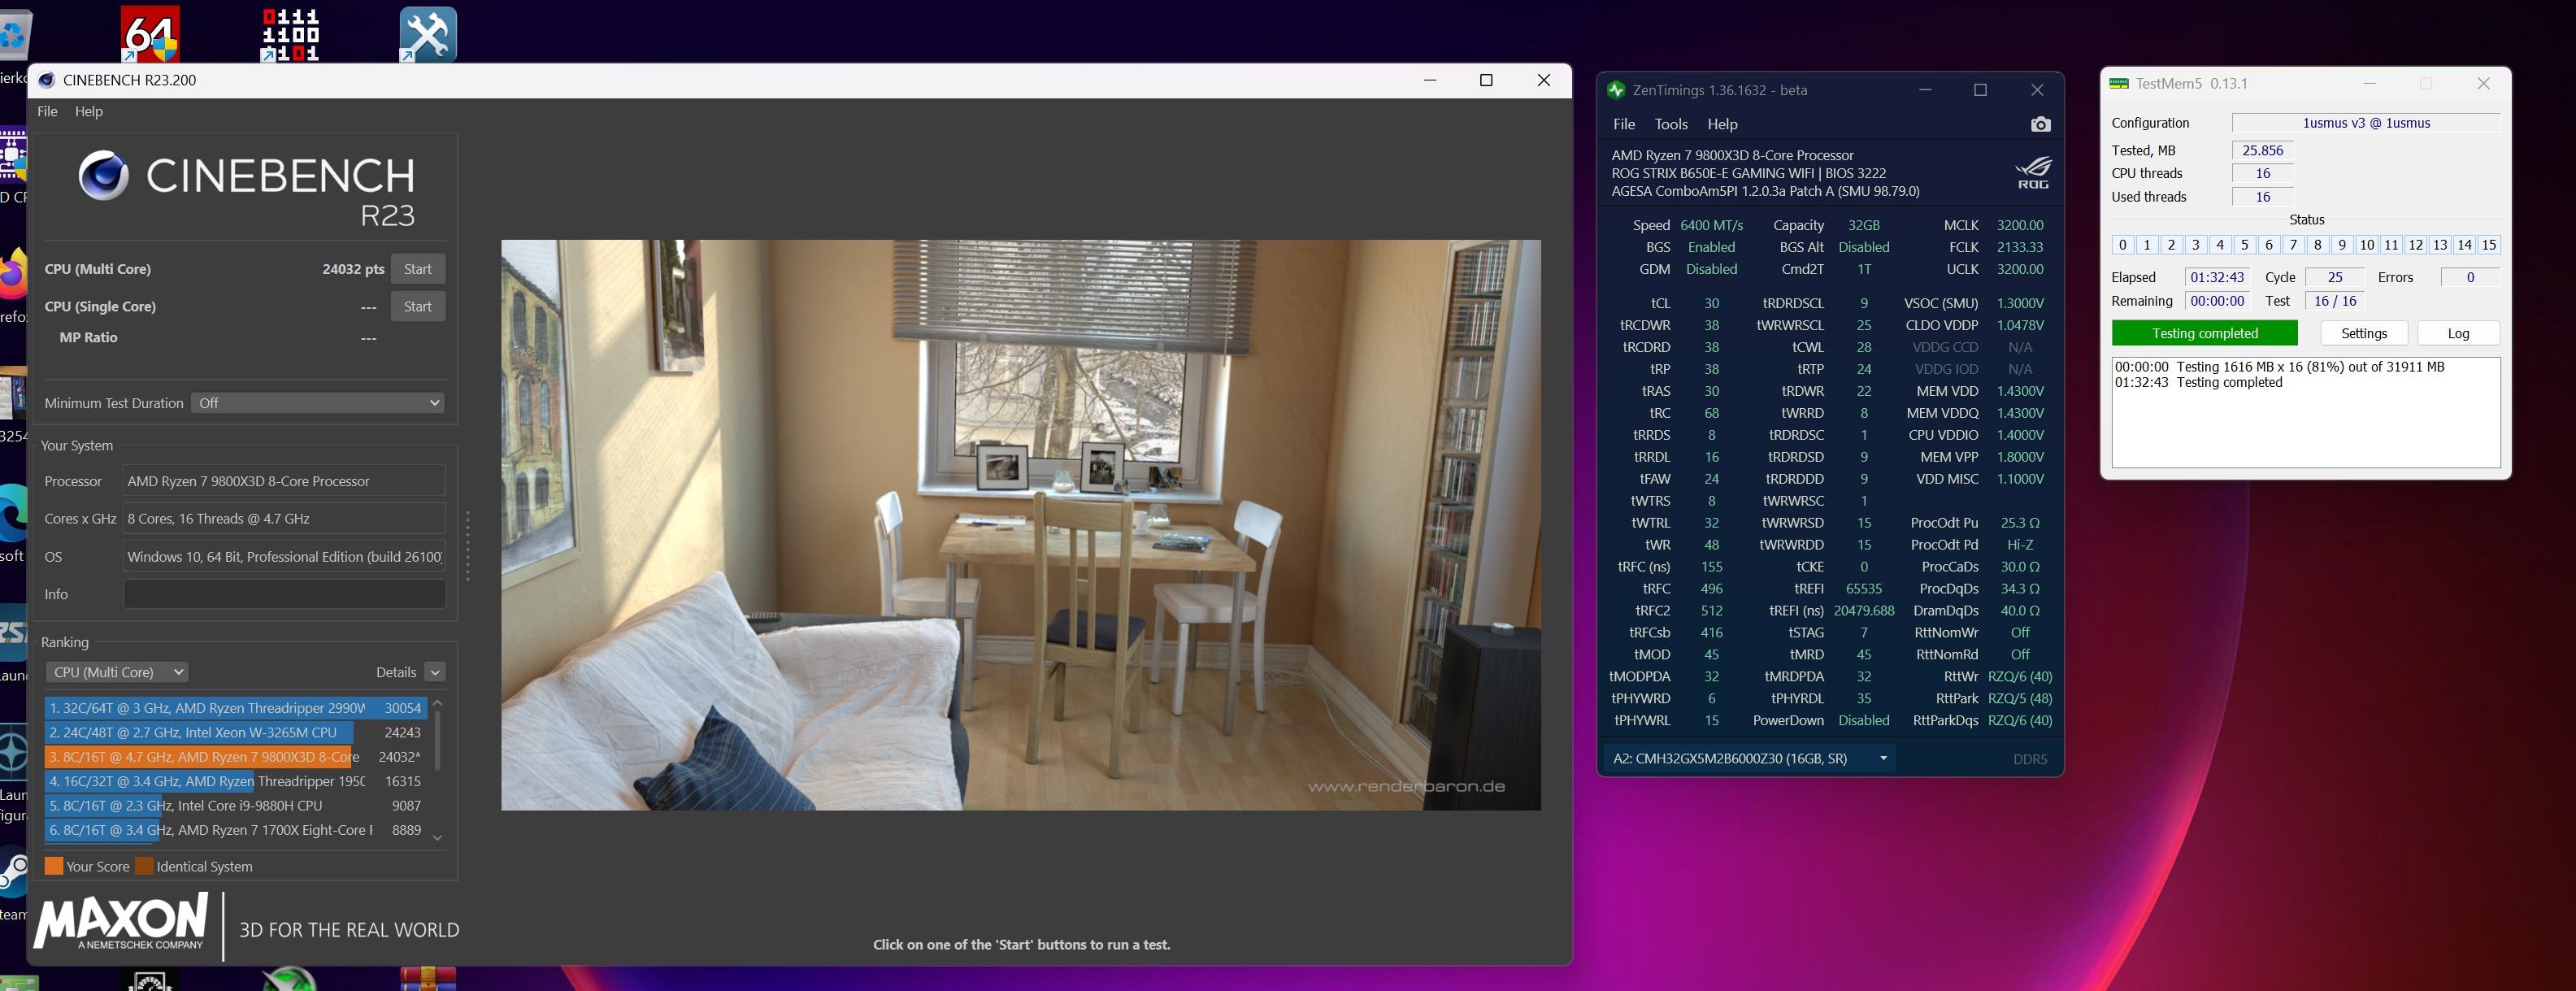Click the TestMem5 Settings button
Screen dimensions: 2576x991
pos(2363,333)
